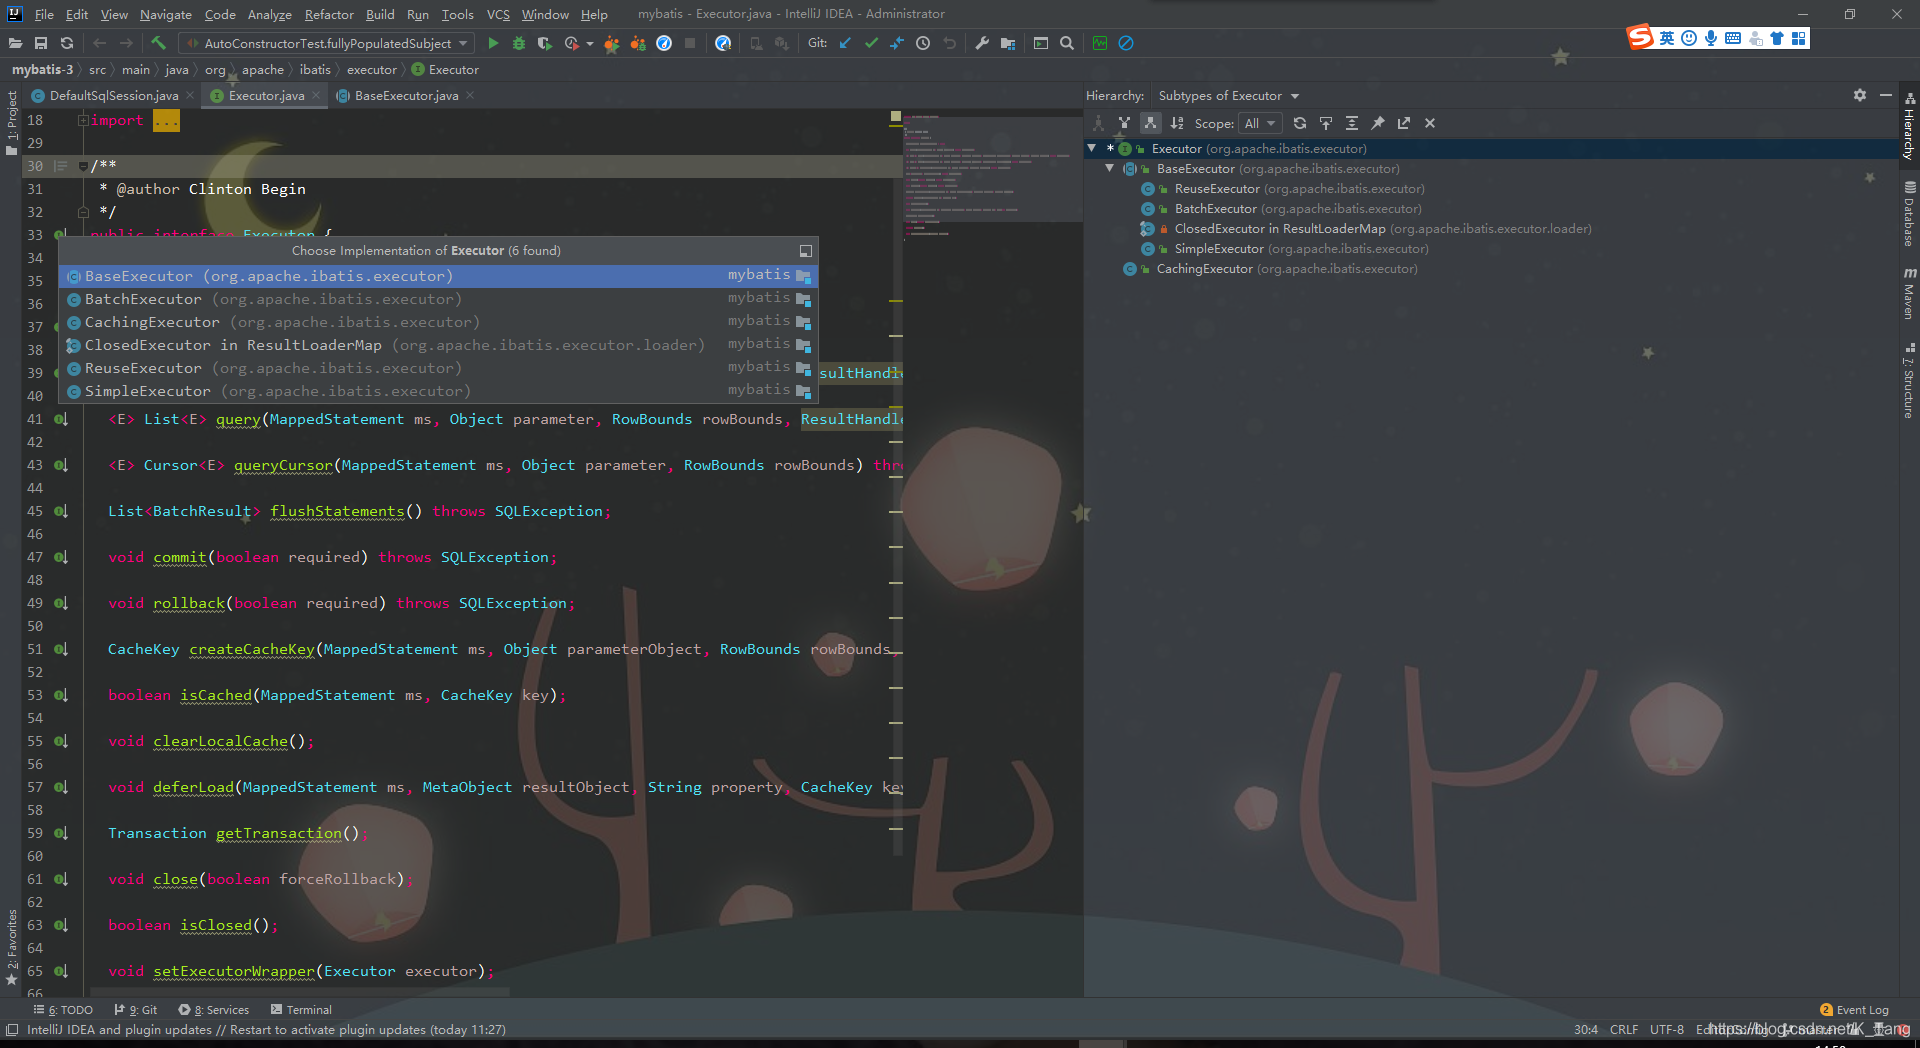Click Git rollback undo arrow
The width and height of the screenshot is (1920, 1048).
tap(949, 43)
